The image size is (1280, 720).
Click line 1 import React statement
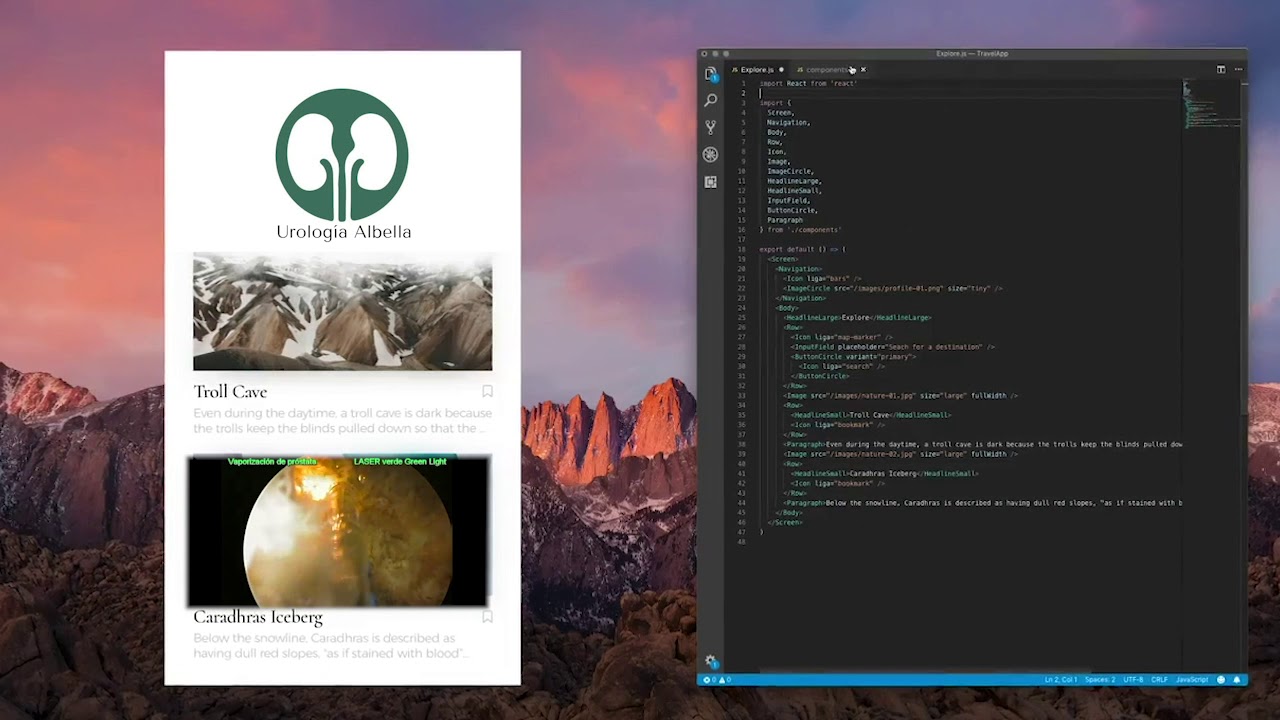pos(808,84)
